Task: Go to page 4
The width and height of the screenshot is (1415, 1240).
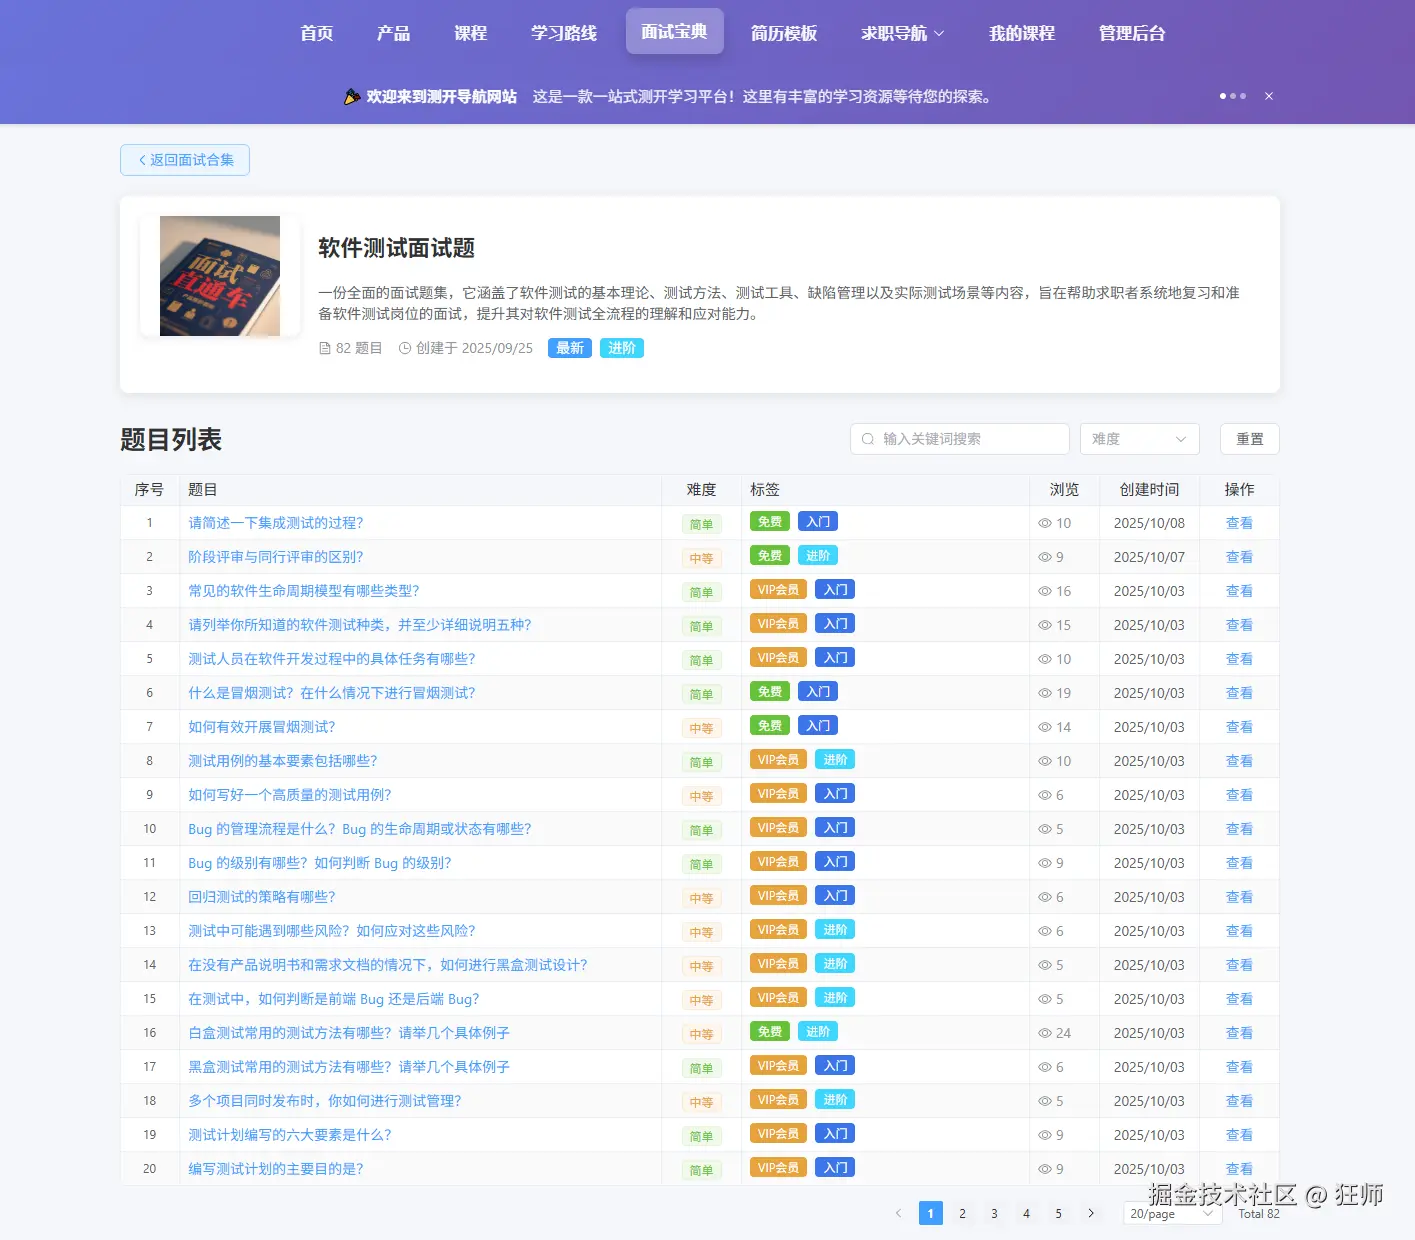Action: click(x=1026, y=1213)
